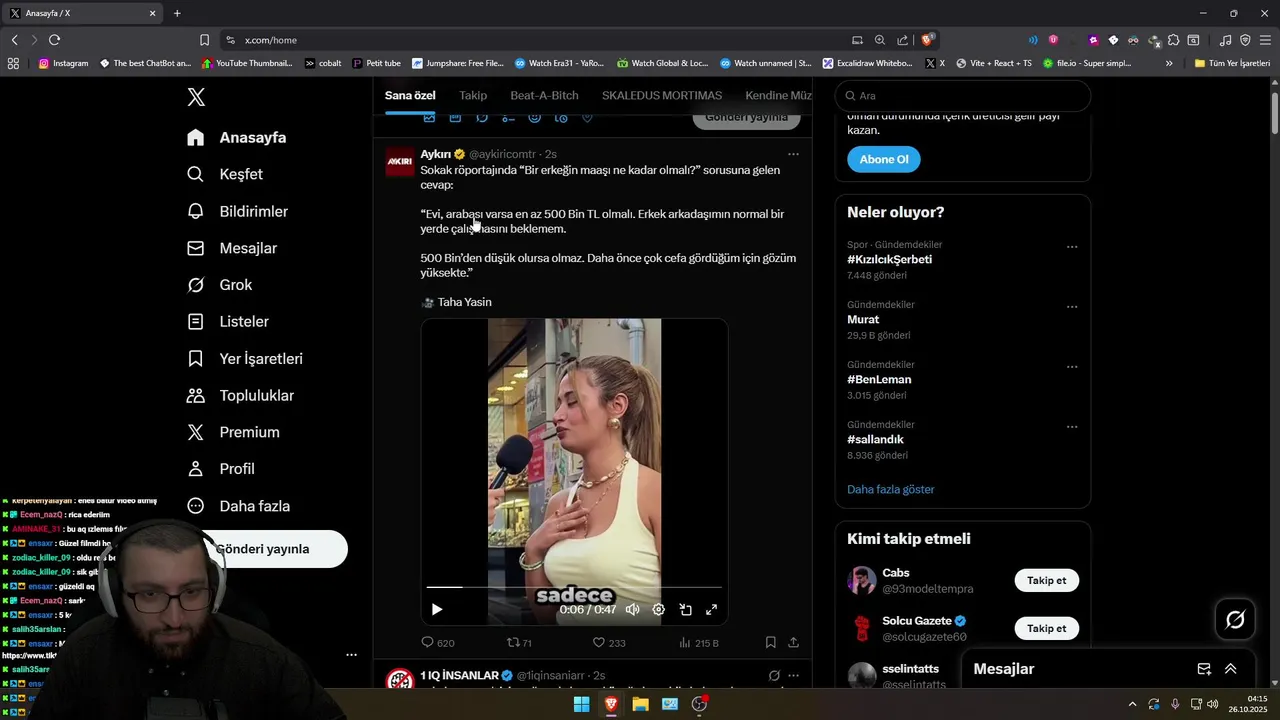
Task: Switch to the Takip tab
Action: [x=473, y=95]
